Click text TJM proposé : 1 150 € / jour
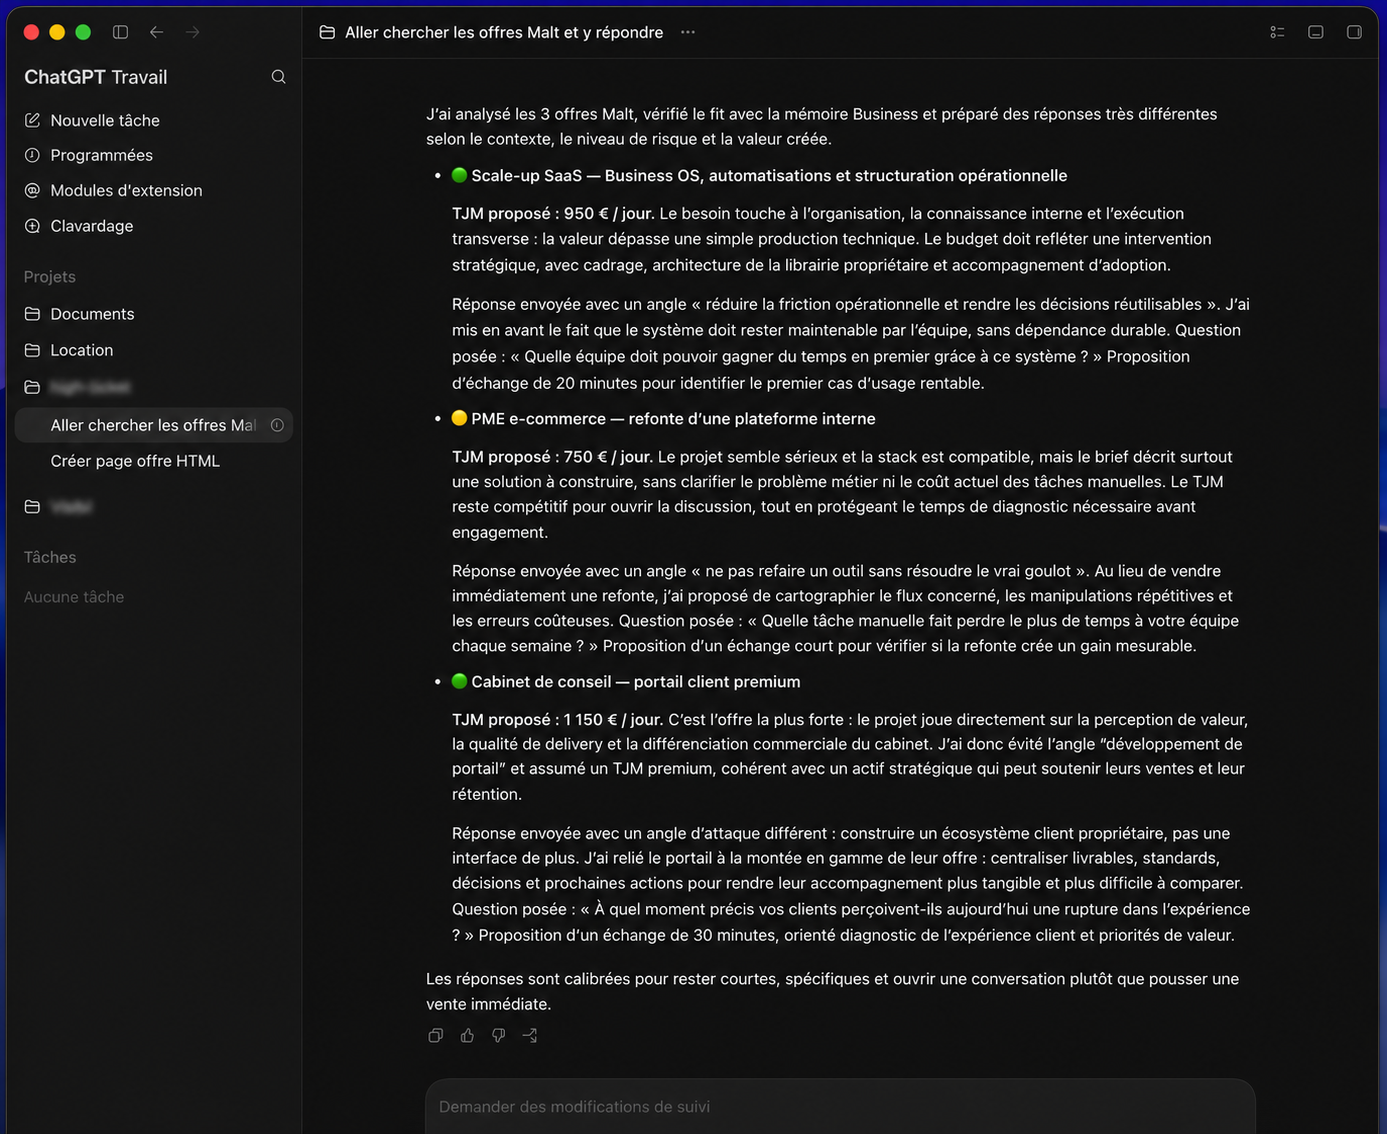 coord(558,719)
